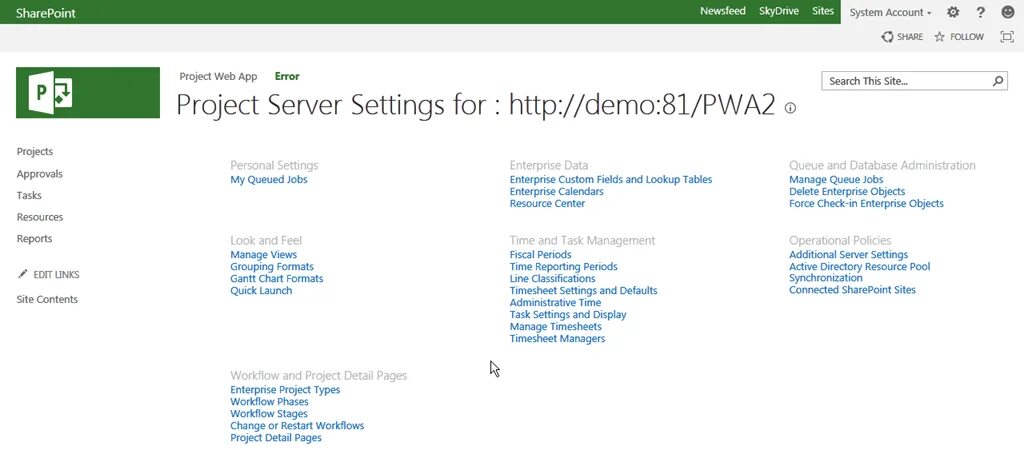Go to Resources in left navigation
The height and width of the screenshot is (450, 1024).
click(x=40, y=217)
